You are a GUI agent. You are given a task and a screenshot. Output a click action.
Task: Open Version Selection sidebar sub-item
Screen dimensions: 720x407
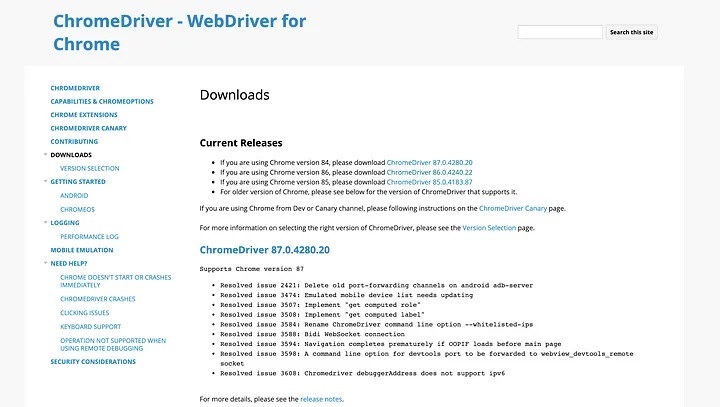90,169
